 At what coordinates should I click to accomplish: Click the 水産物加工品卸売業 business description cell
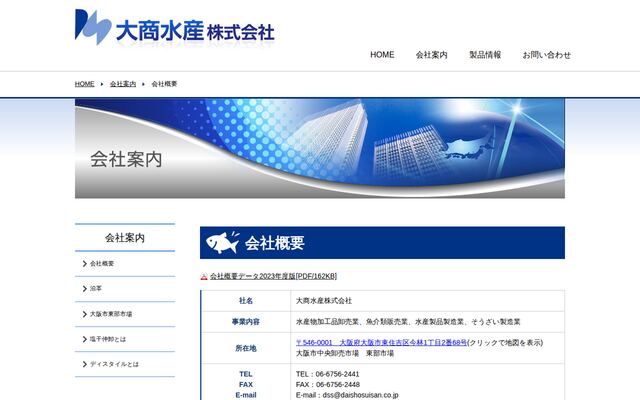pos(428,322)
